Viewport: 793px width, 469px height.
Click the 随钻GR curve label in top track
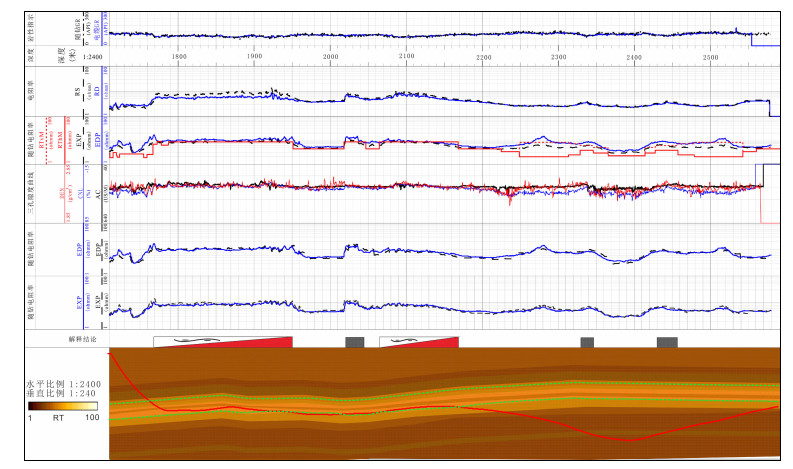(77, 29)
